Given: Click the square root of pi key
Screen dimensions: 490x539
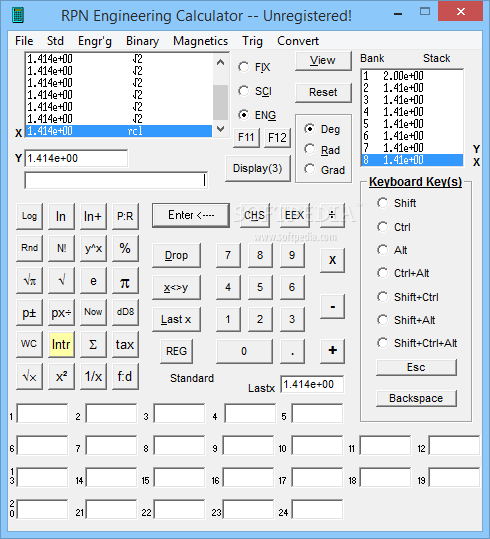Looking at the screenshot, I should coord(29,280).
